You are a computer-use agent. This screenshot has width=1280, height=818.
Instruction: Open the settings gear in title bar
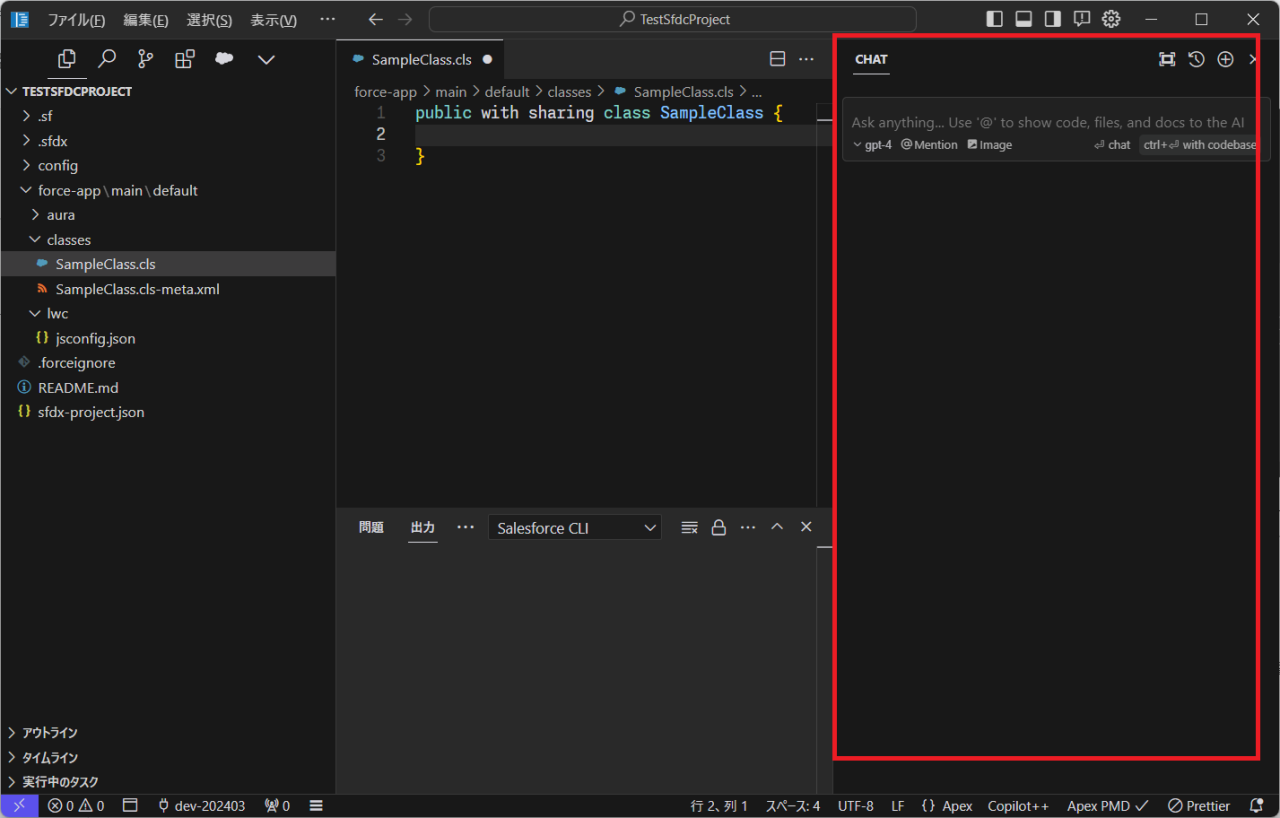point(1110,19)
